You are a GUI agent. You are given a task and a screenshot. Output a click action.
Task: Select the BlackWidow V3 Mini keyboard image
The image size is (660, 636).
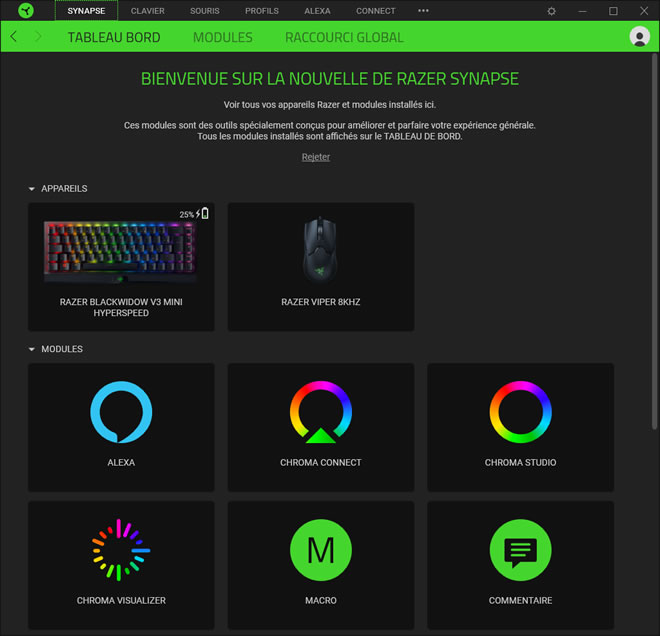[120, 251]
